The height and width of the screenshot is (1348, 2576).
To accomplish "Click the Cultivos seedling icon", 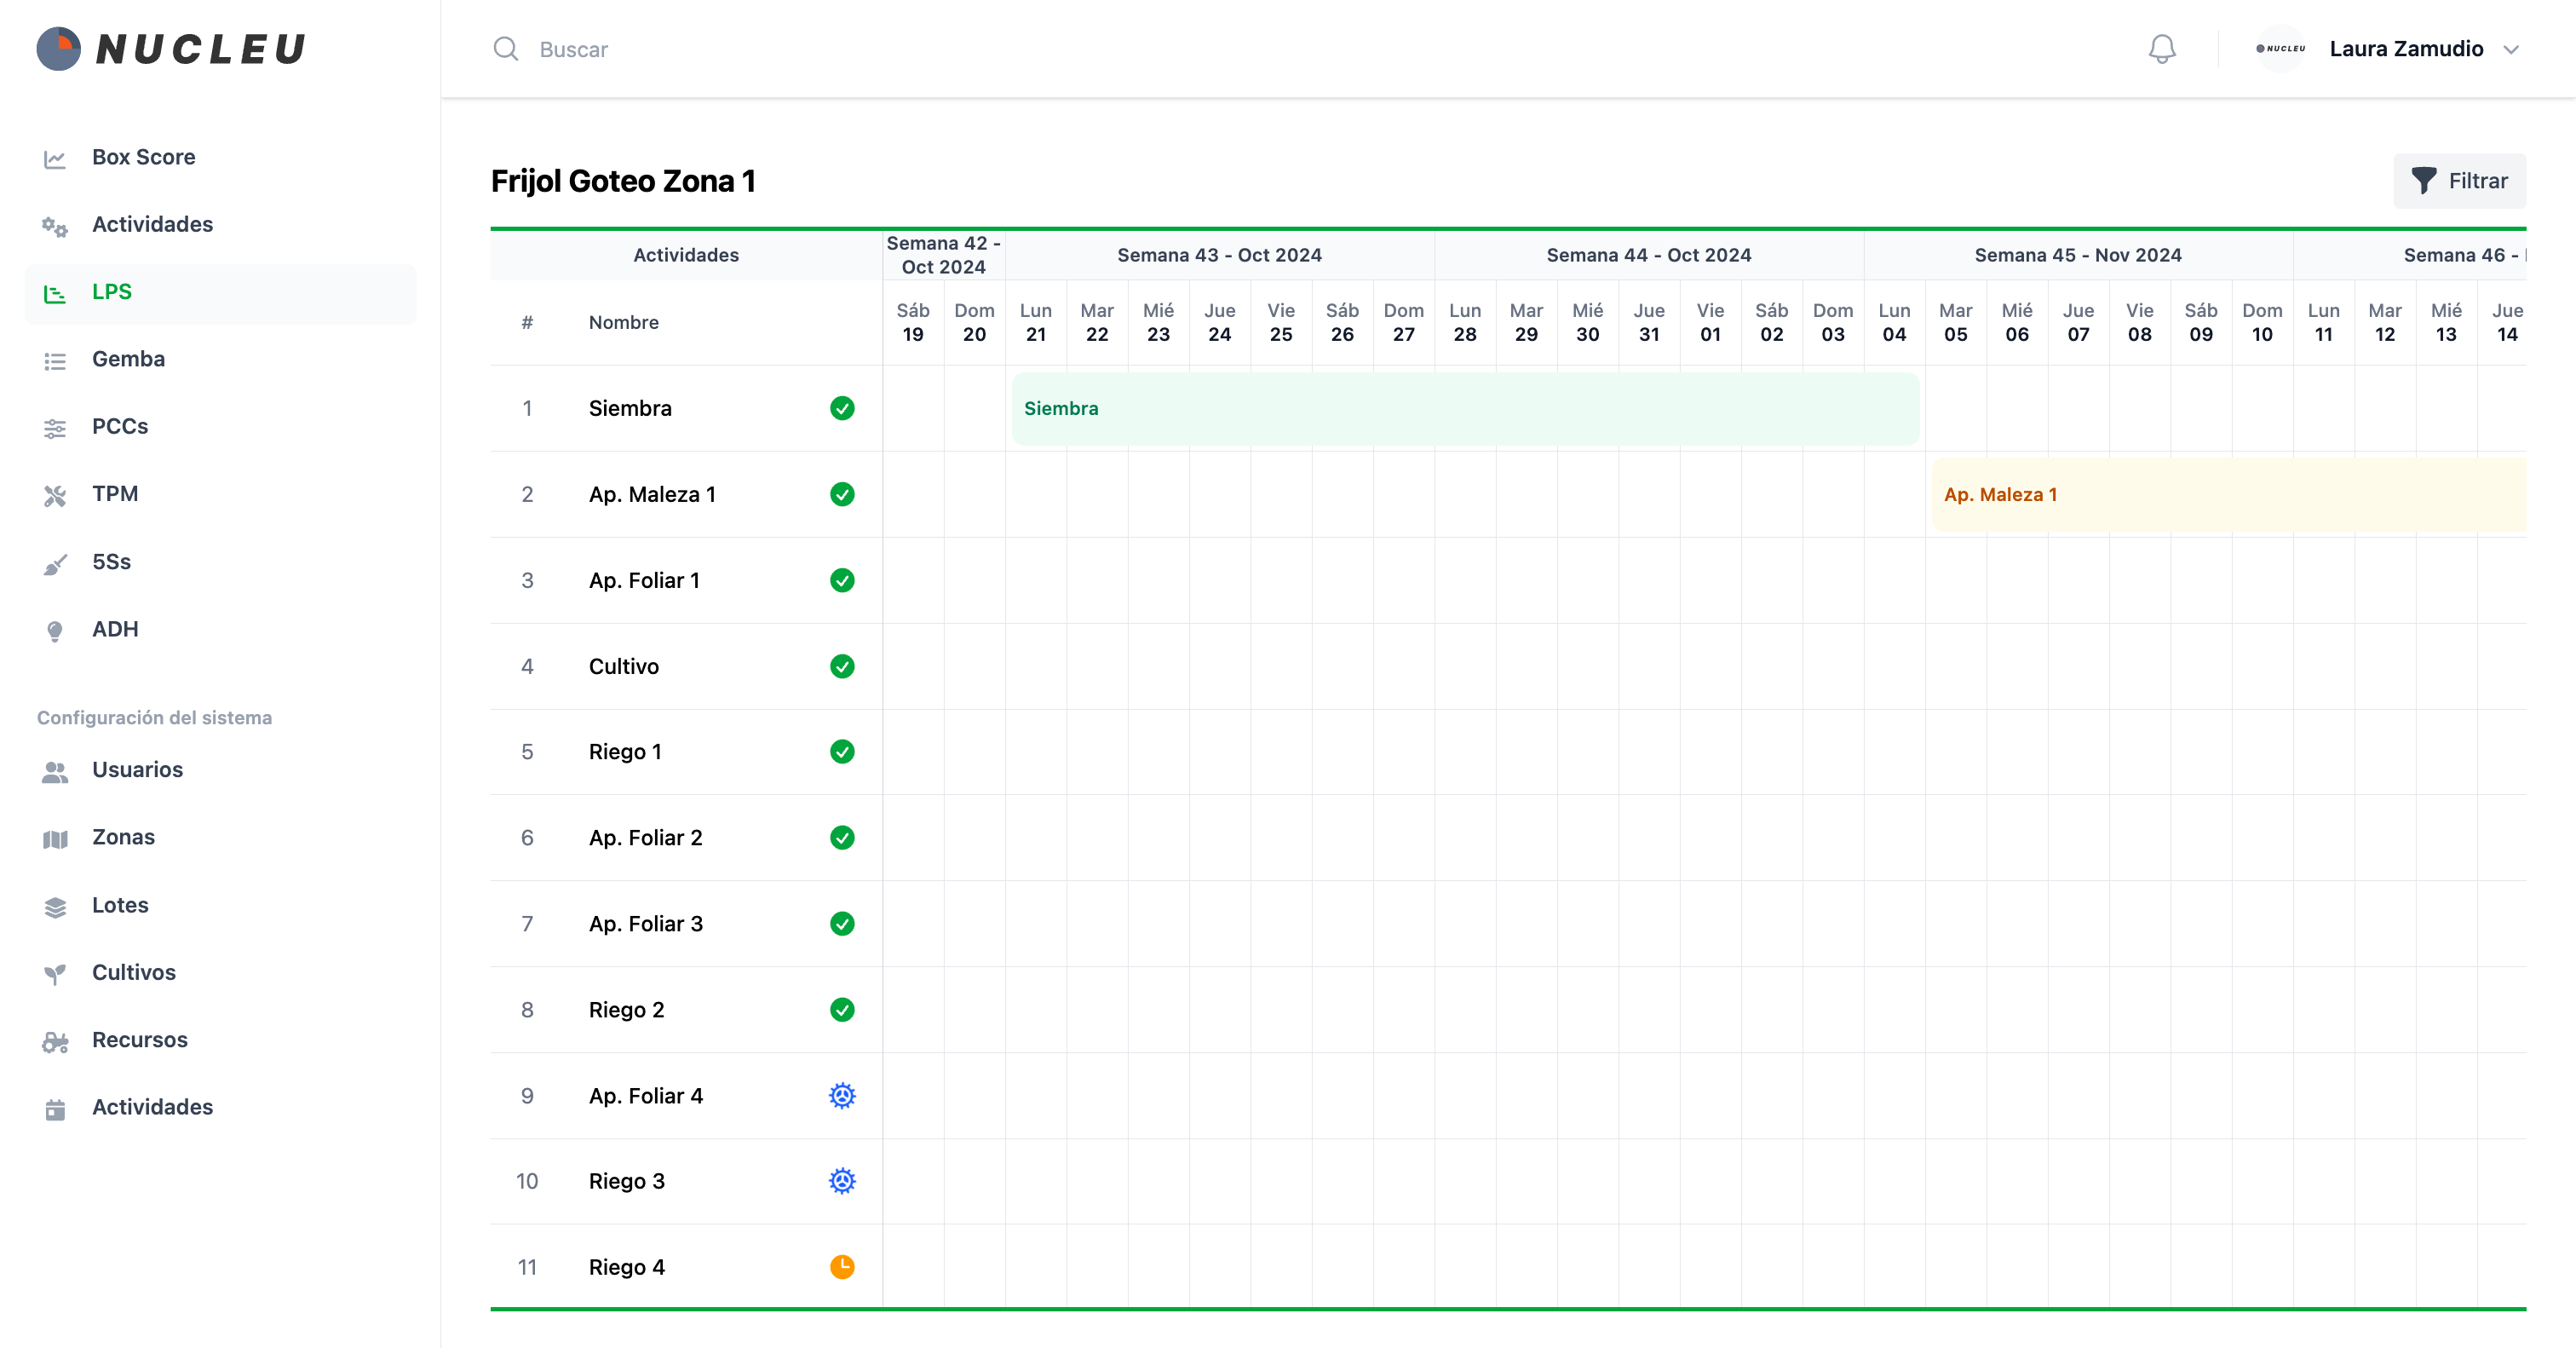I will (55, 973).
